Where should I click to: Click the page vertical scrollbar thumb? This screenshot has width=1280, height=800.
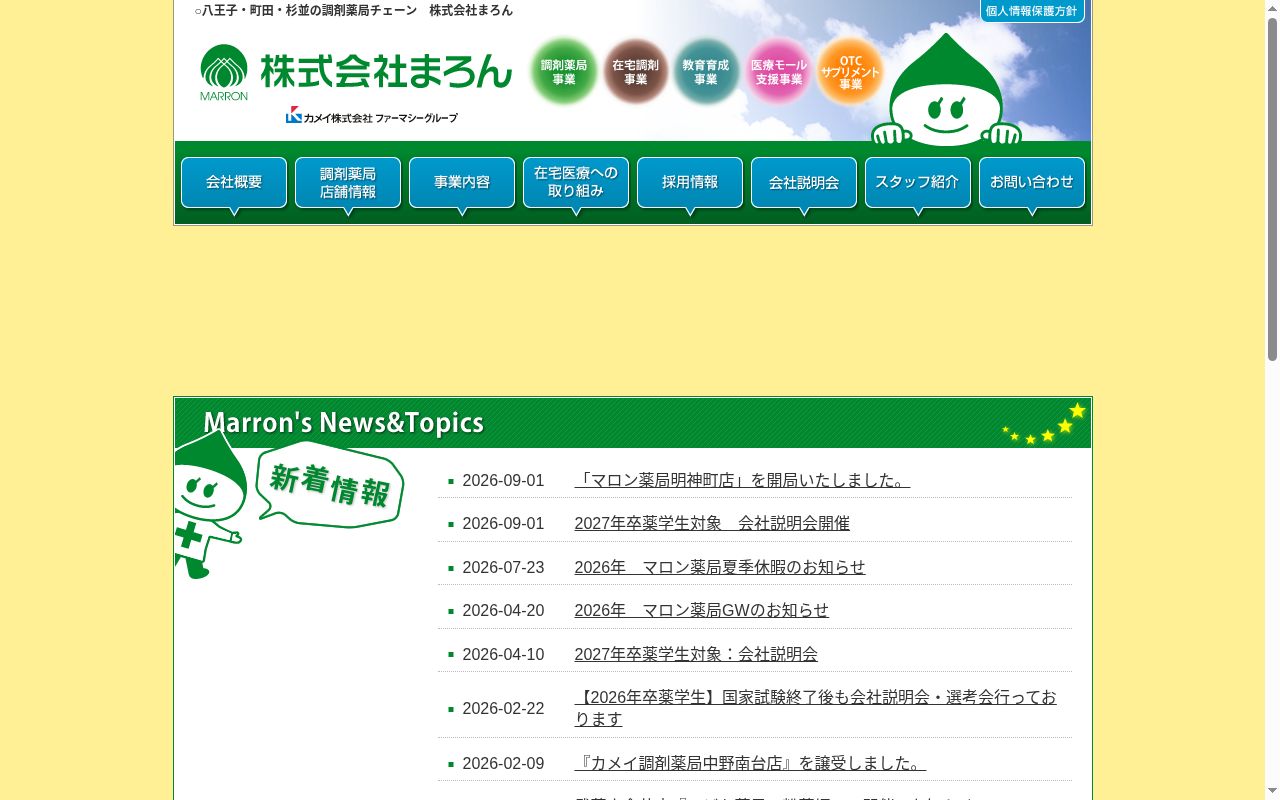click(x=1272, y=188)
